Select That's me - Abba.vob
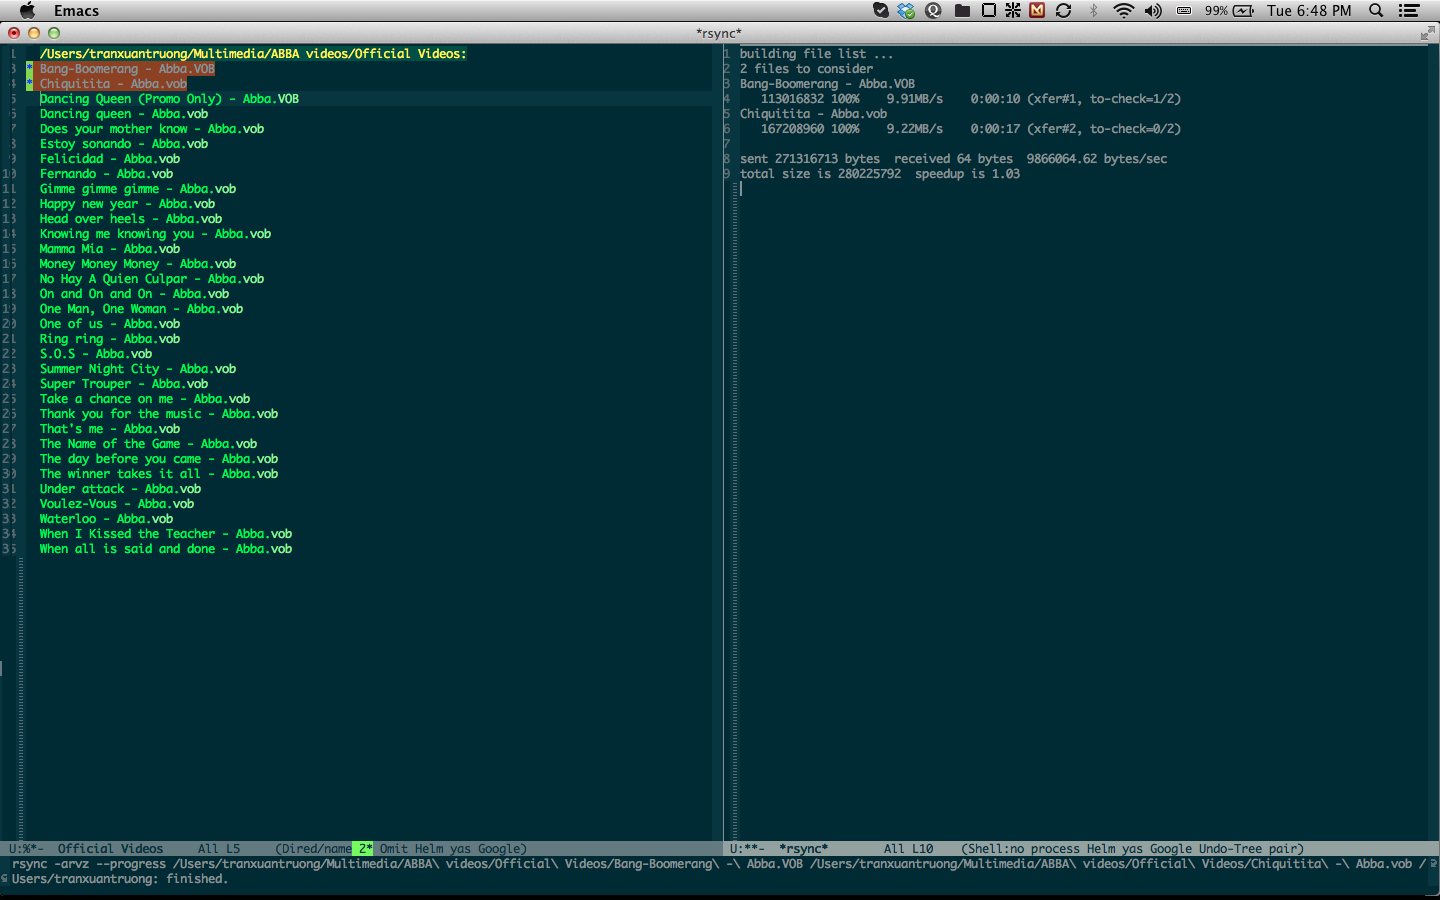This screenshot has height=900, width=1440. click(x=110, y=429)
